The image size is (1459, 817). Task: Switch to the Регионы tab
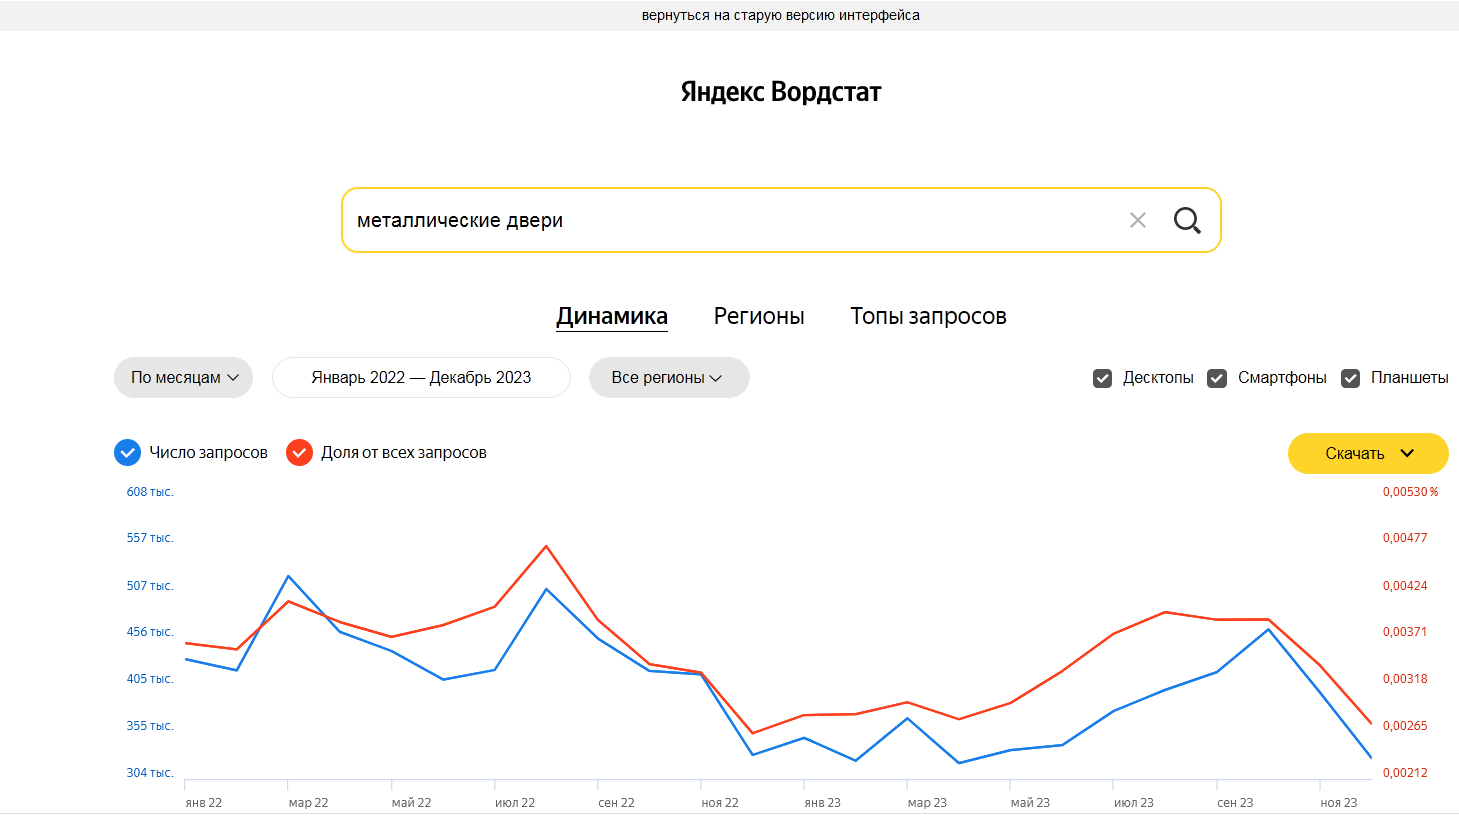coord(759,316)
